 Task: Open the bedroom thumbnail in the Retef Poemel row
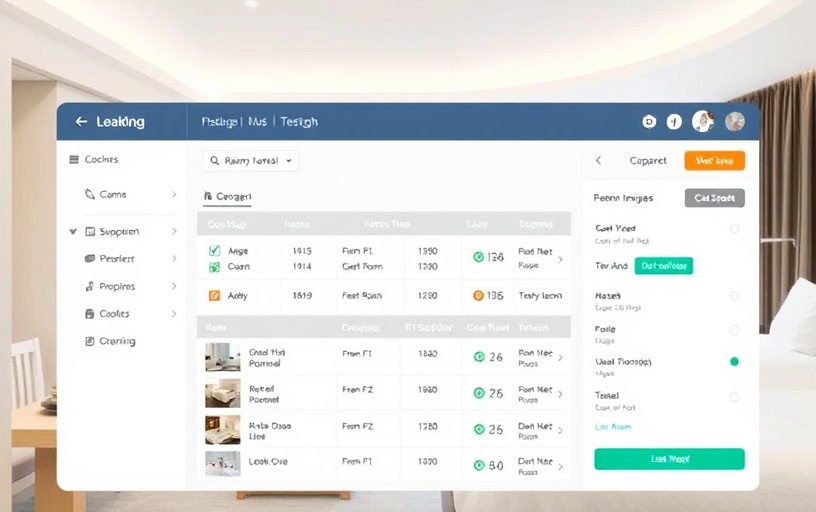[222, 393]
